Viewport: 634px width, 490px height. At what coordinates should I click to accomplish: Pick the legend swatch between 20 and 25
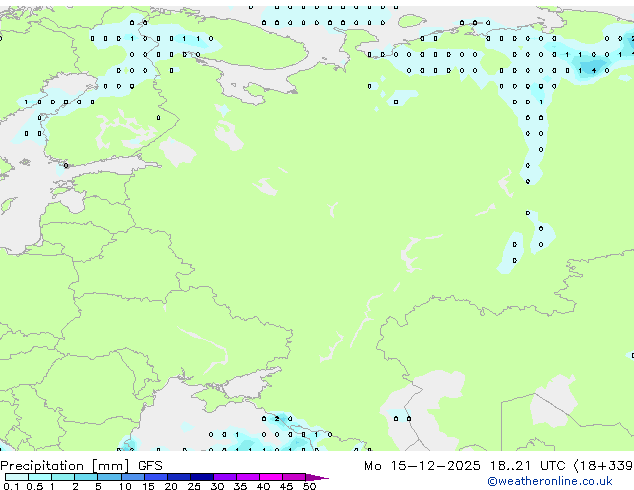point(179,477)
